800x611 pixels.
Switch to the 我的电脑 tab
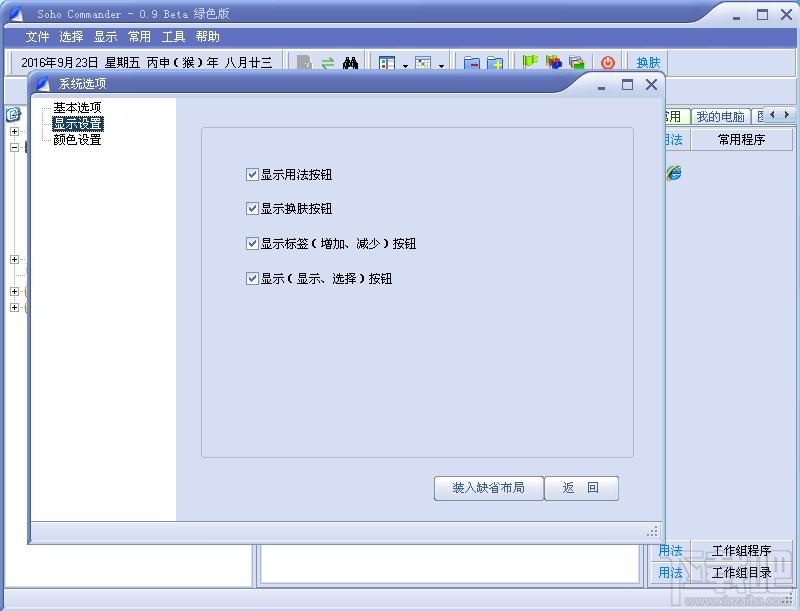tap(720, 117)
